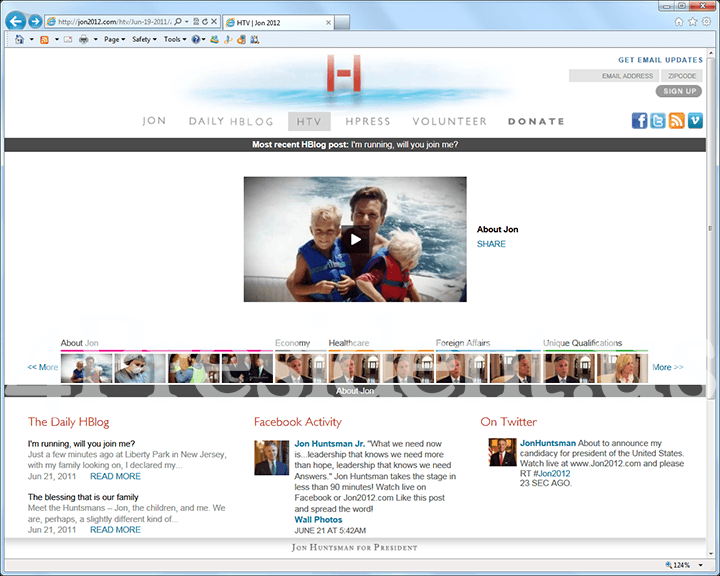Click the Jon Huntsman Jr. Facebook name link
720x576 pixels.
[x=330, y=444]
